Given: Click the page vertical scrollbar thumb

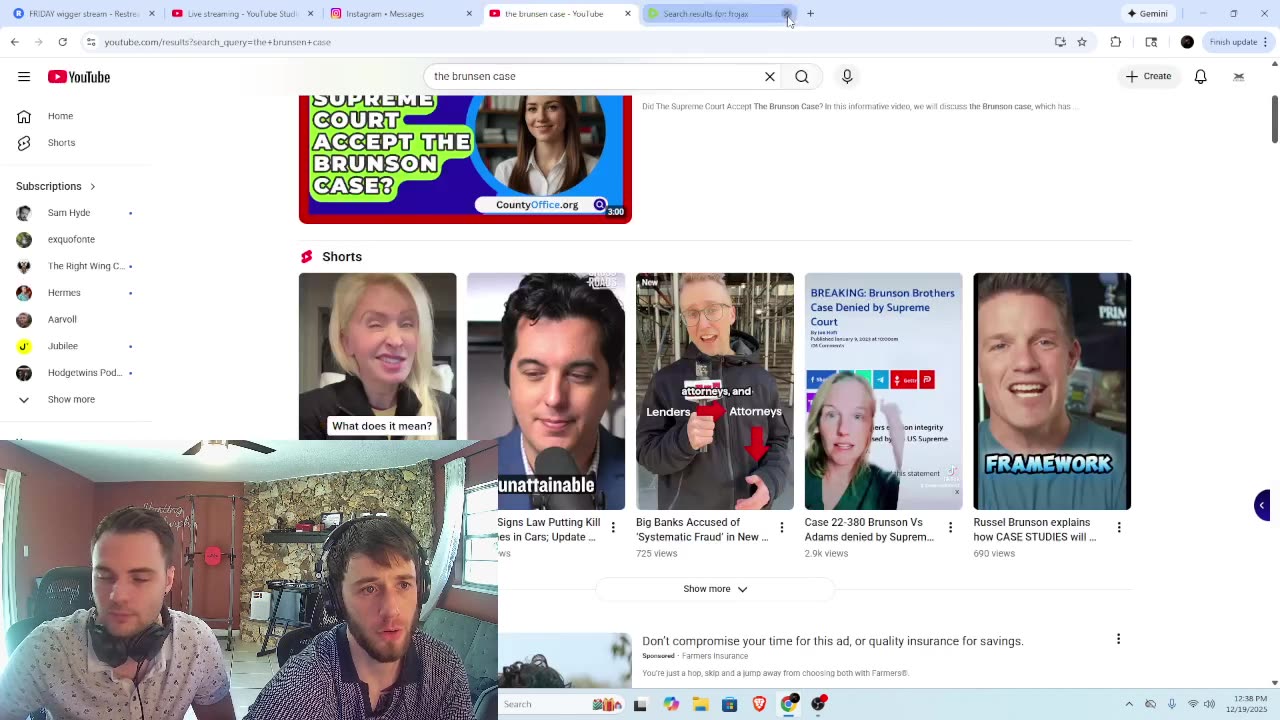Looking at the screenshot, I should click(1274, 120).
